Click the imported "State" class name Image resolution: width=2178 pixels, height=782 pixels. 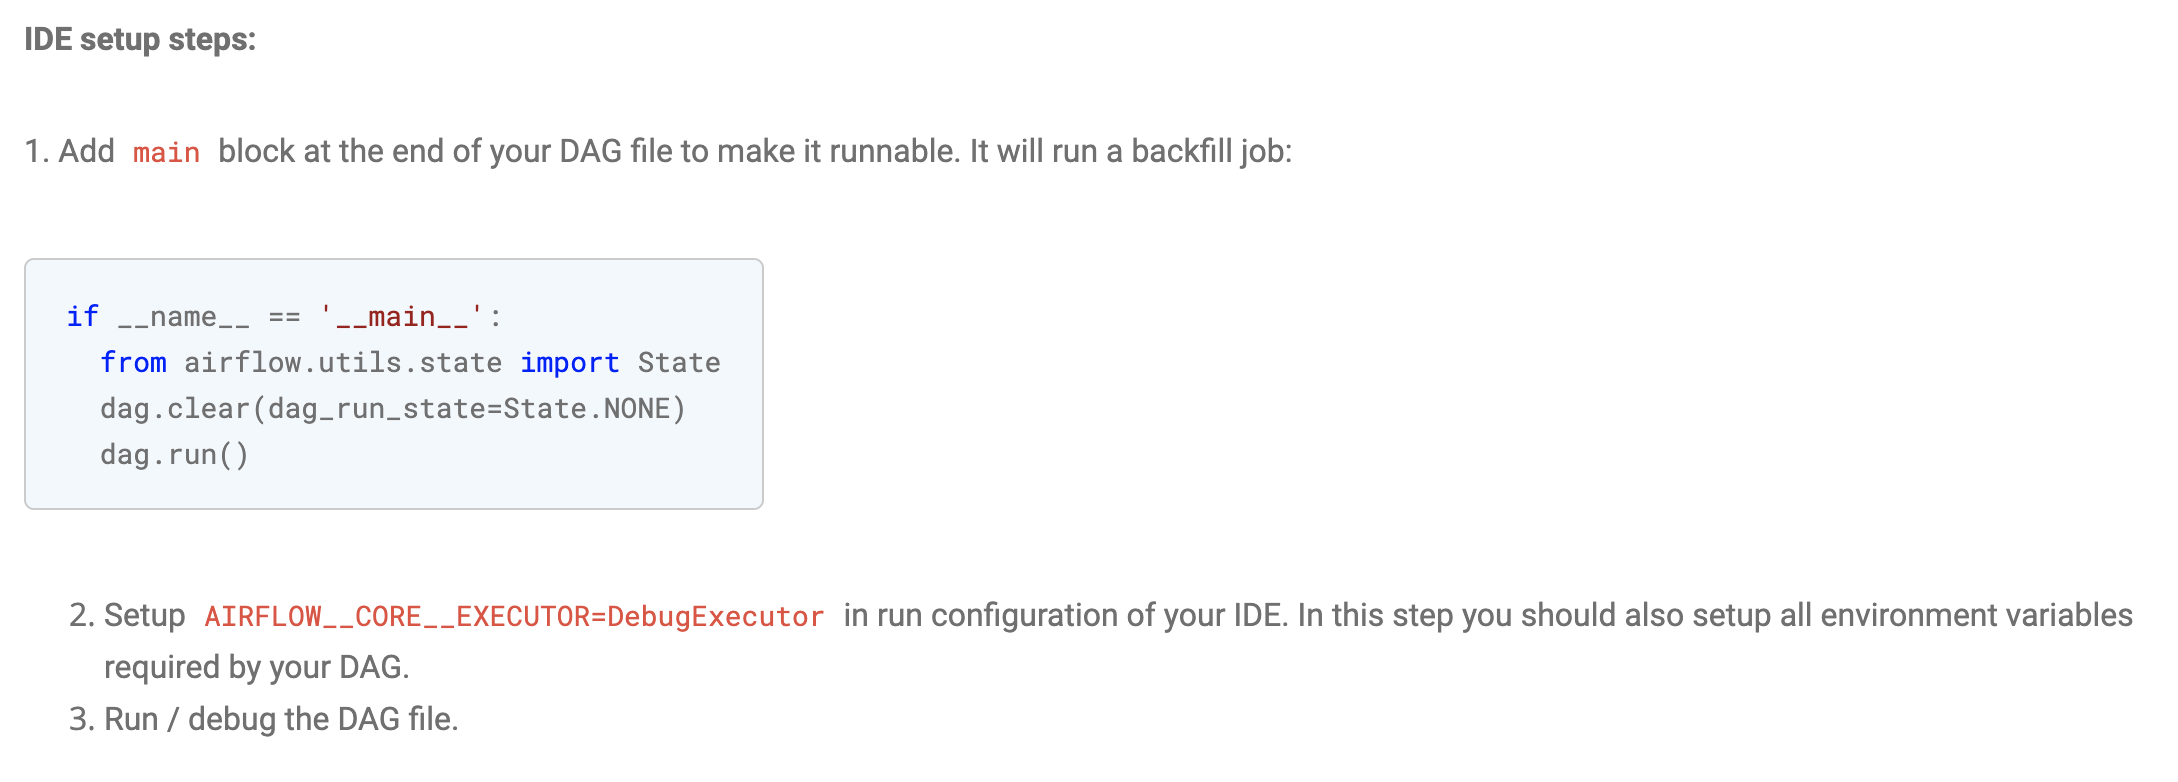tap(679, 362)
